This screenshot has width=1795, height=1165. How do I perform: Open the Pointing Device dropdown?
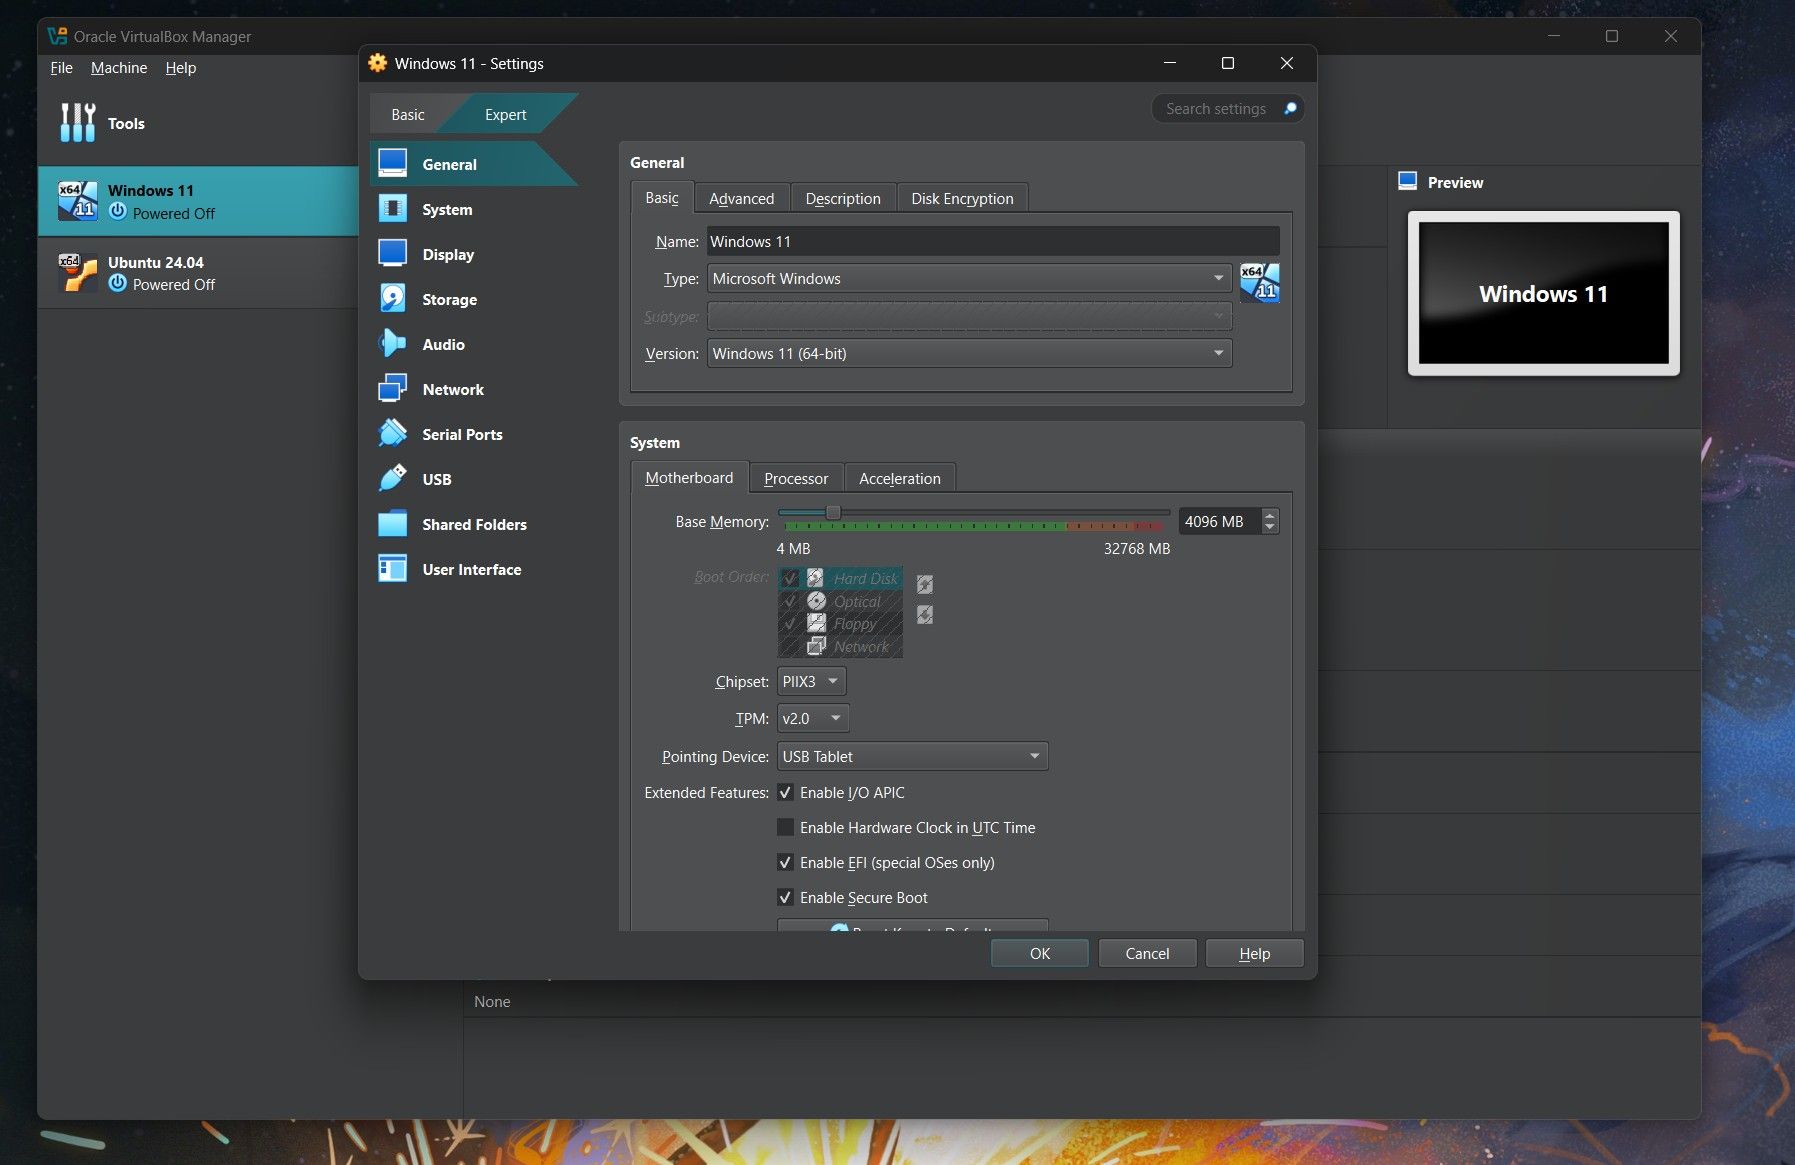(x=912, y=756)
